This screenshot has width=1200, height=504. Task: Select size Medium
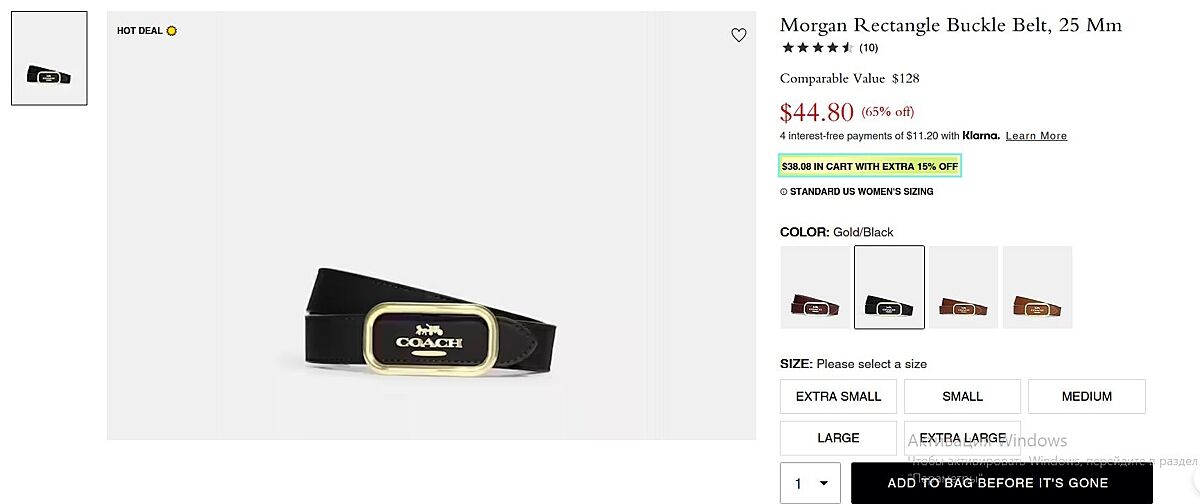[1086, 396]
